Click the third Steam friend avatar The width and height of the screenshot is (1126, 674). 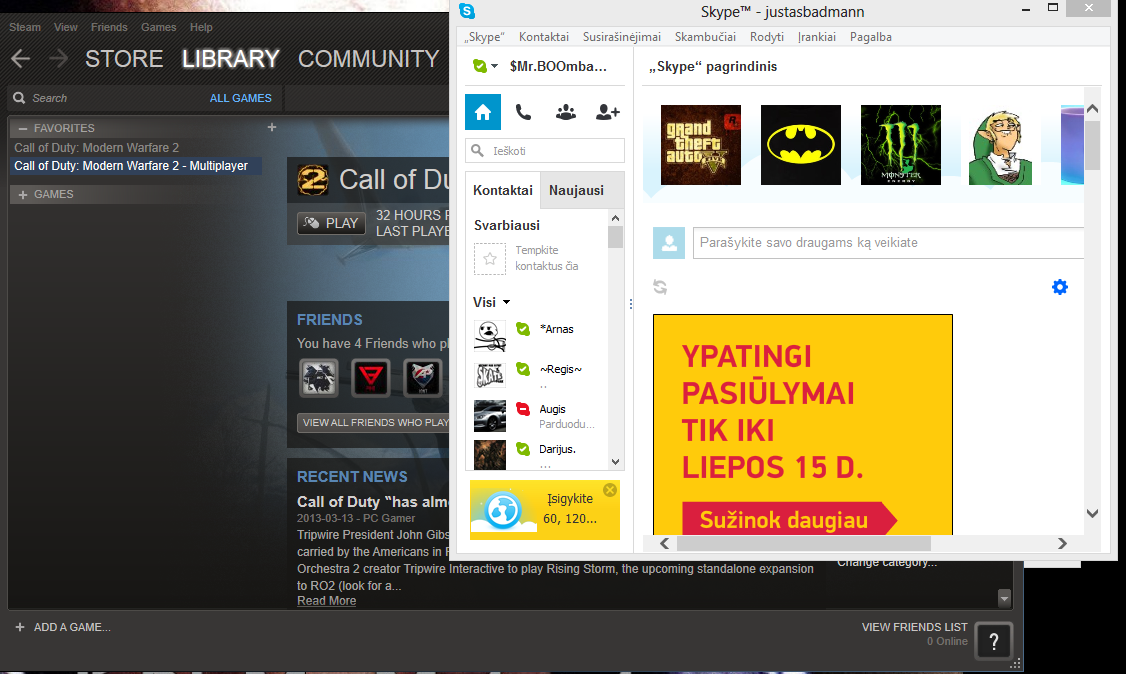(x=423, y=378)
